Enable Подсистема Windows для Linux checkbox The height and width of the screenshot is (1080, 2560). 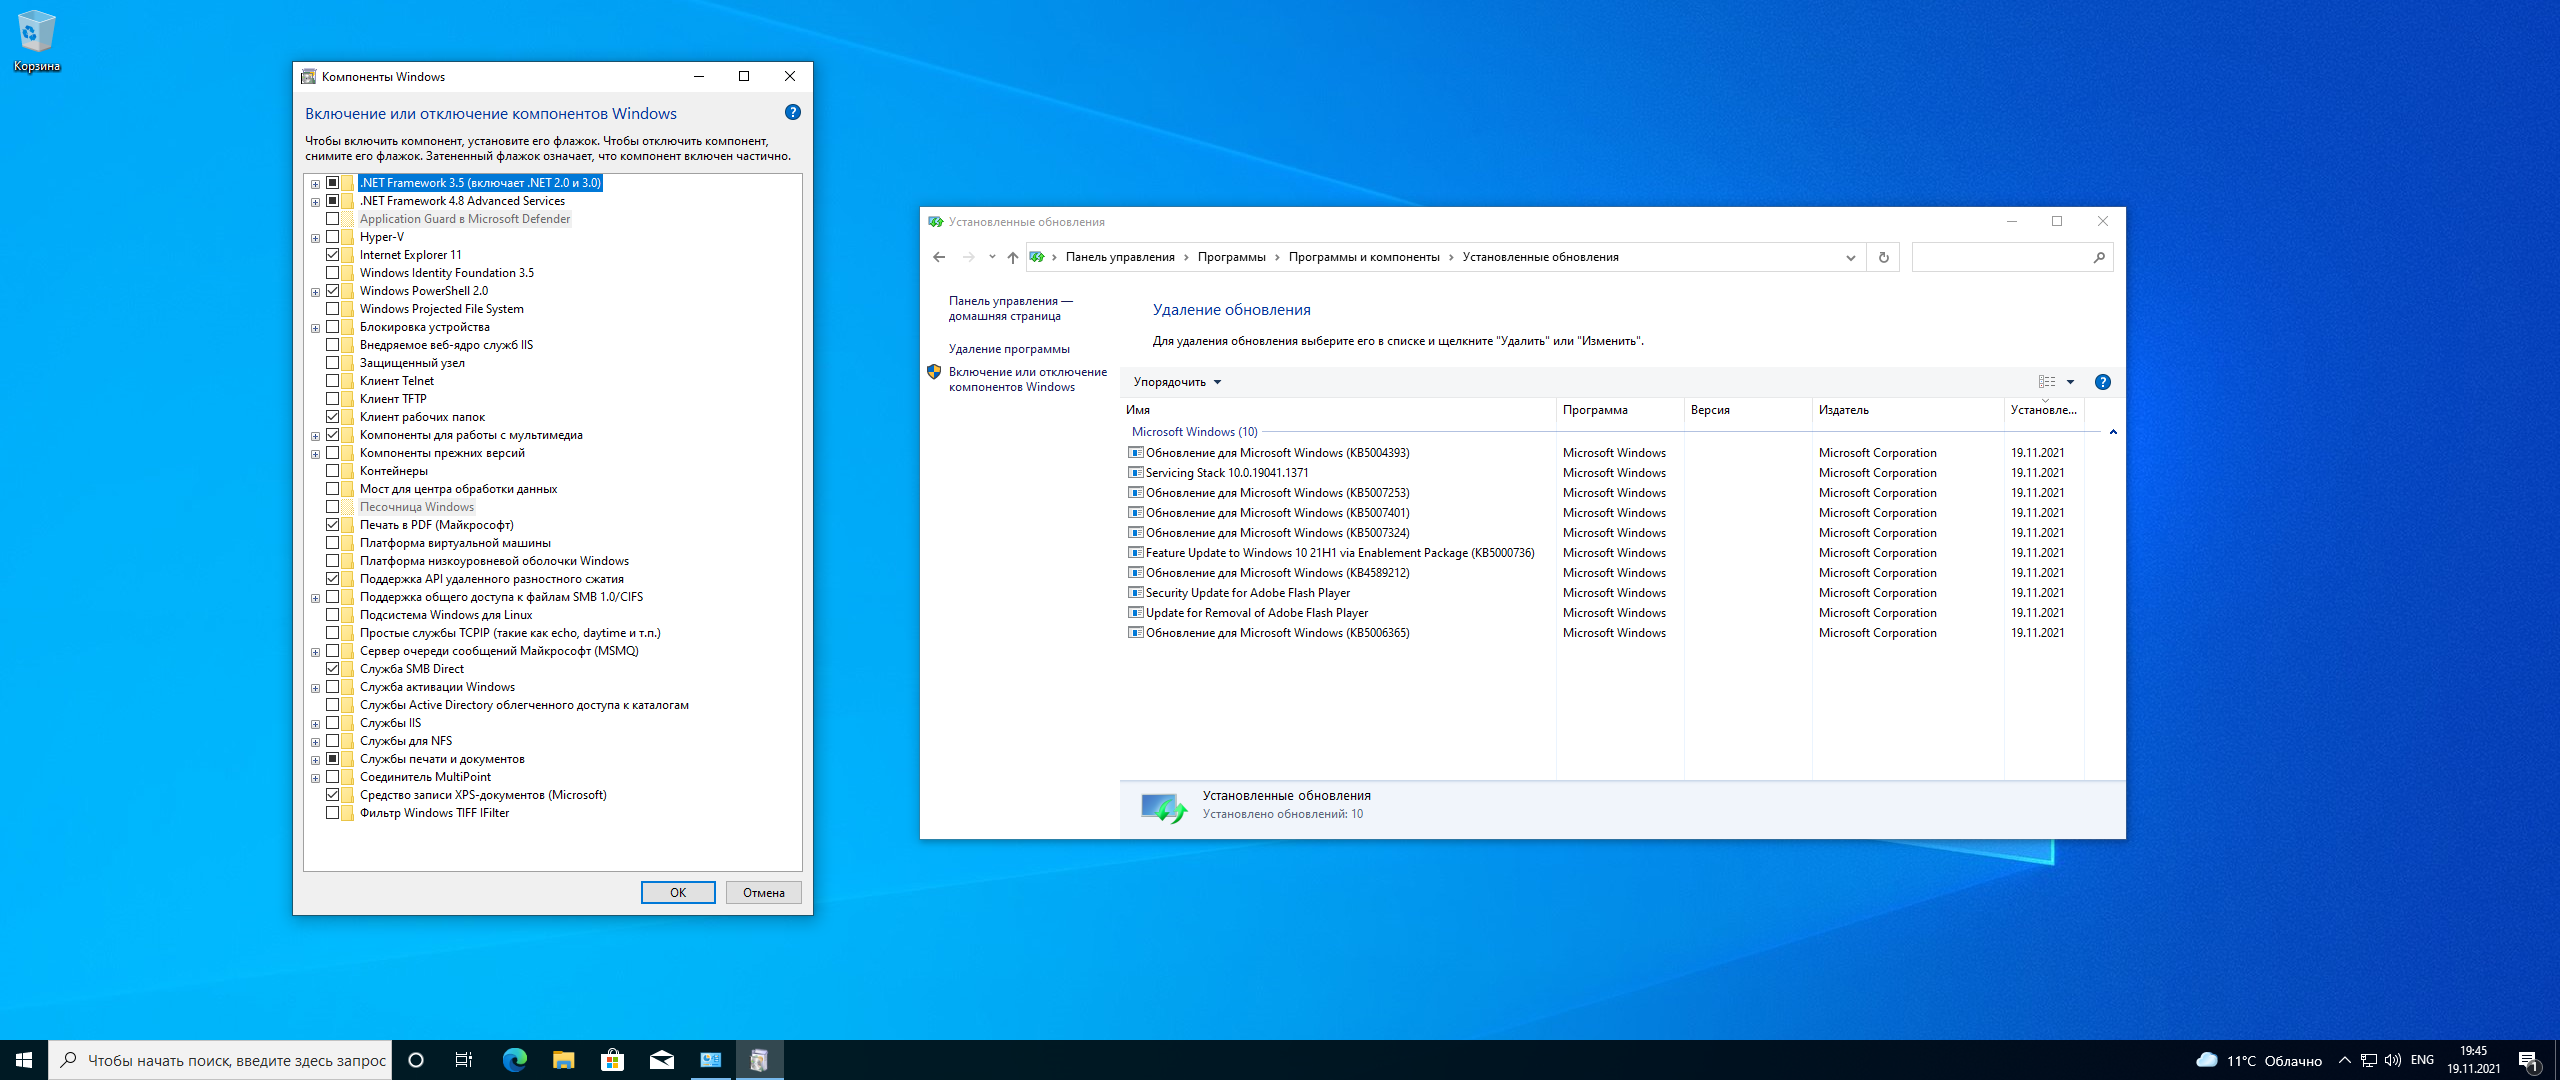click(x=332, y=615)
